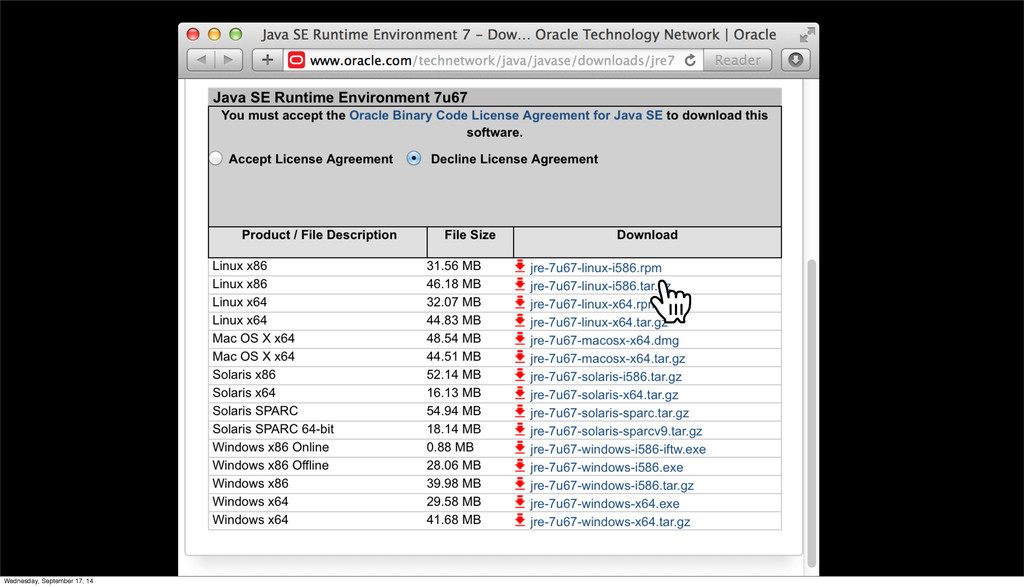Download jre-7u67-solaris-sparc.tar.gz link

click(609, 413)
